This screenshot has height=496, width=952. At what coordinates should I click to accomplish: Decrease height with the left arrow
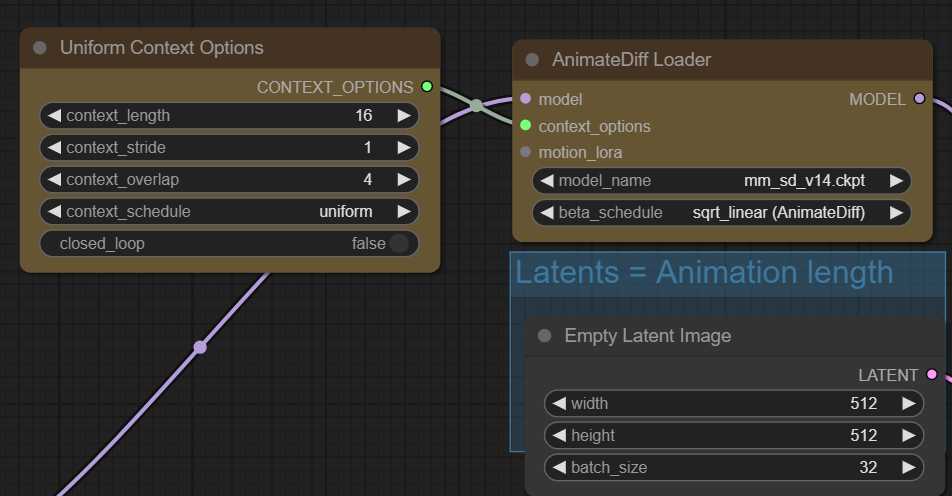pyautogui.click(x=560, y=435)
